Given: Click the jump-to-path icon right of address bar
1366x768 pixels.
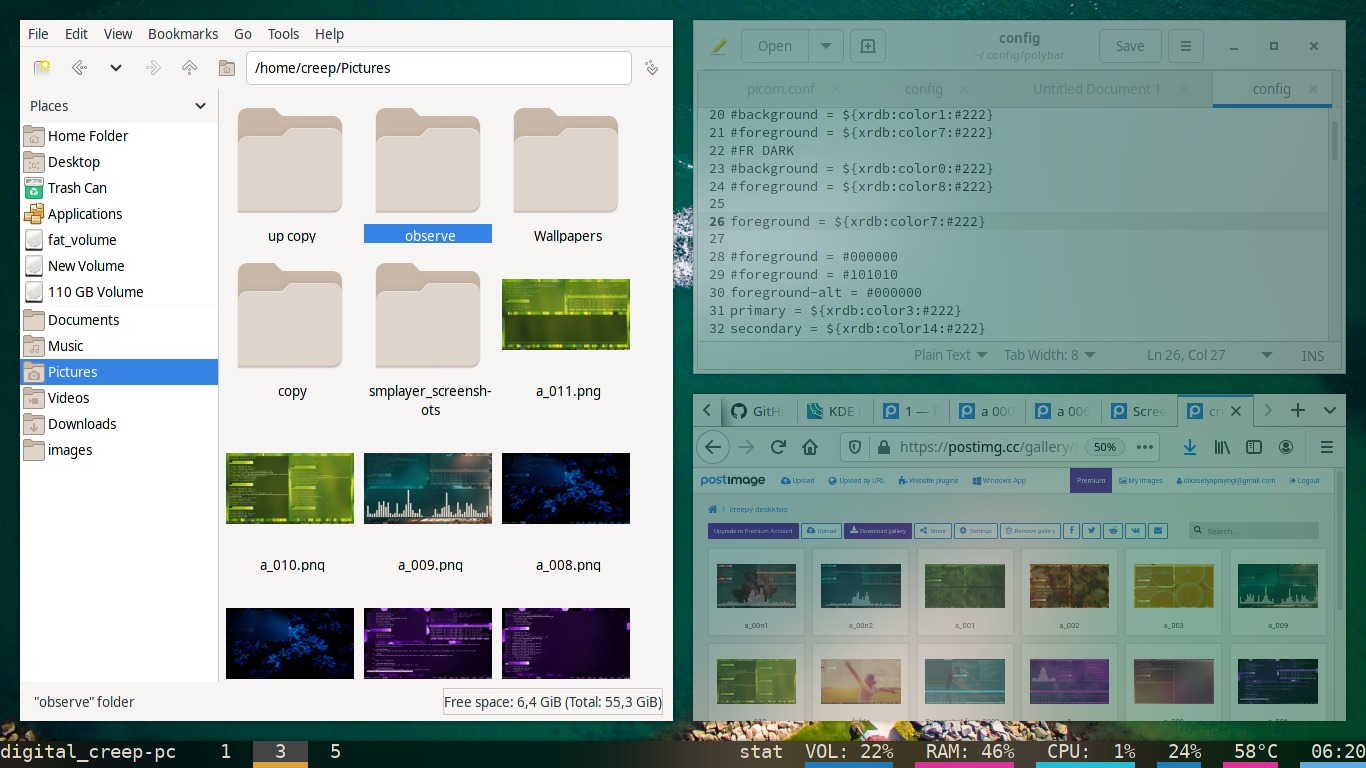Looking at the screenshot, I should (x=651, y=68).
